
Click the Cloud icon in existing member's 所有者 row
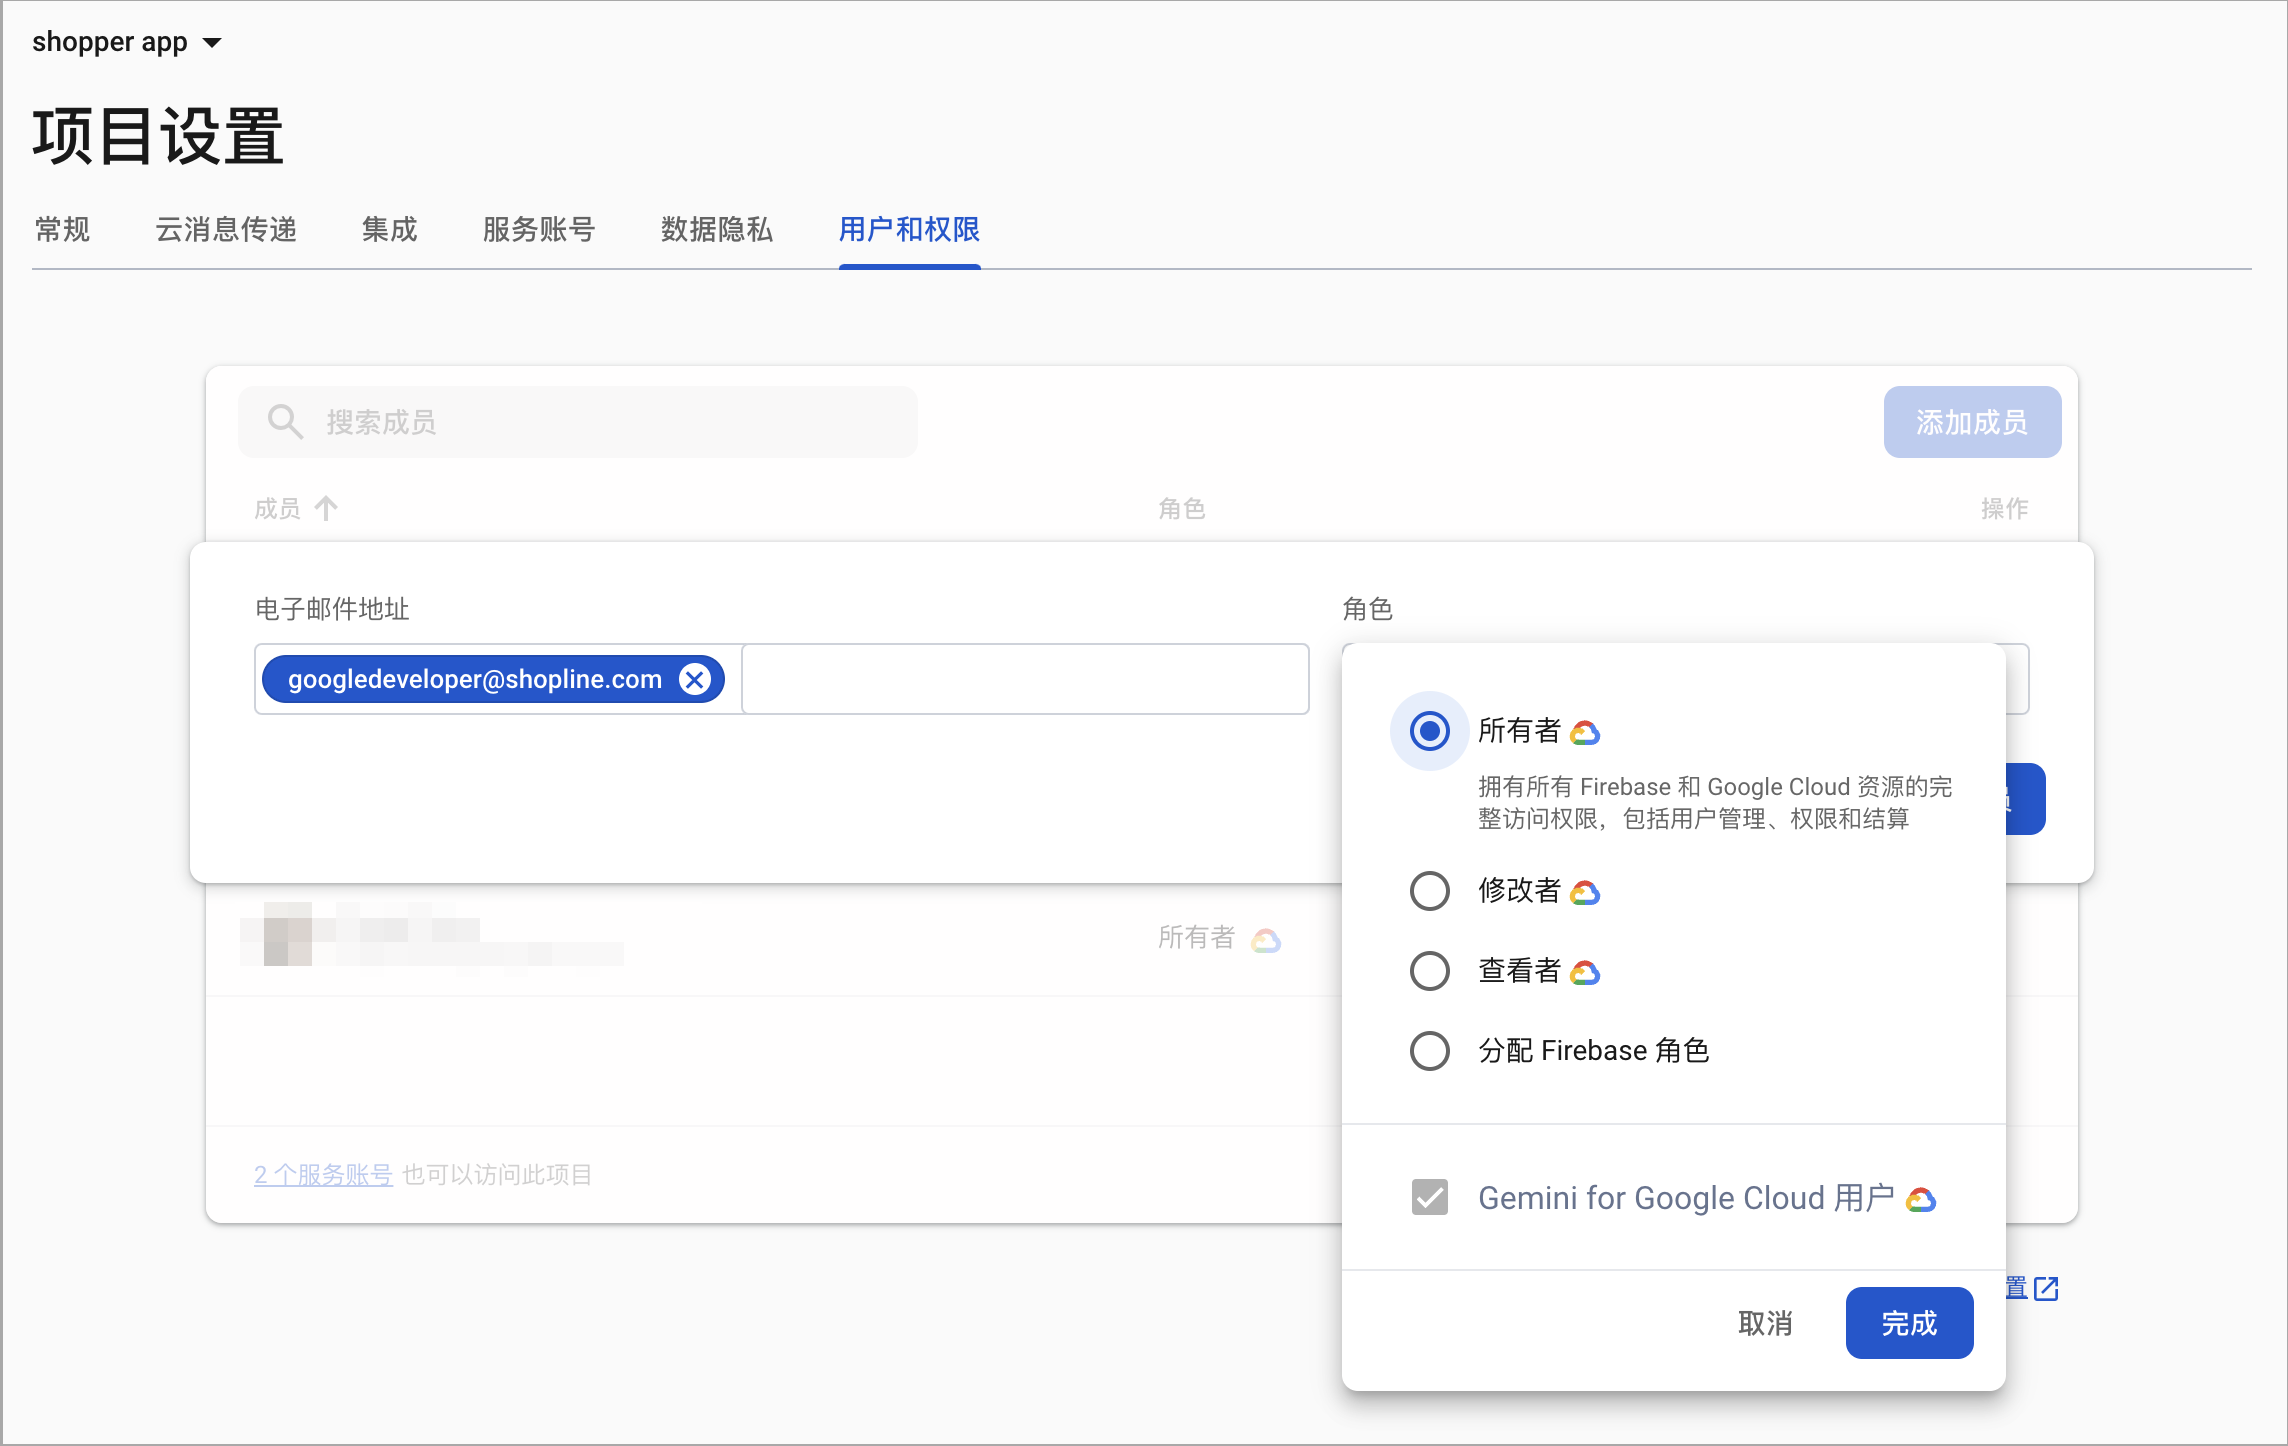(1266, 939)
